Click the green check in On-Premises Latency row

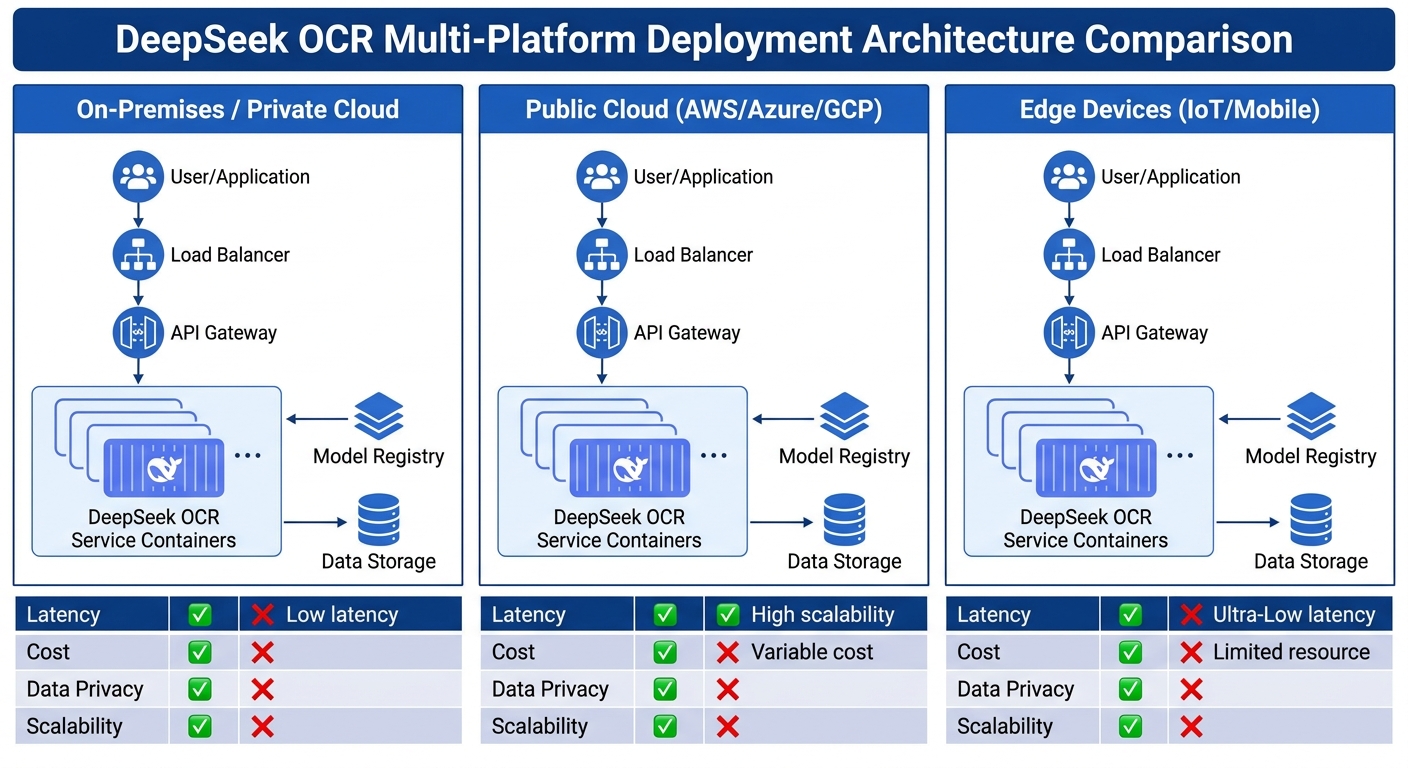coord(200,615)
